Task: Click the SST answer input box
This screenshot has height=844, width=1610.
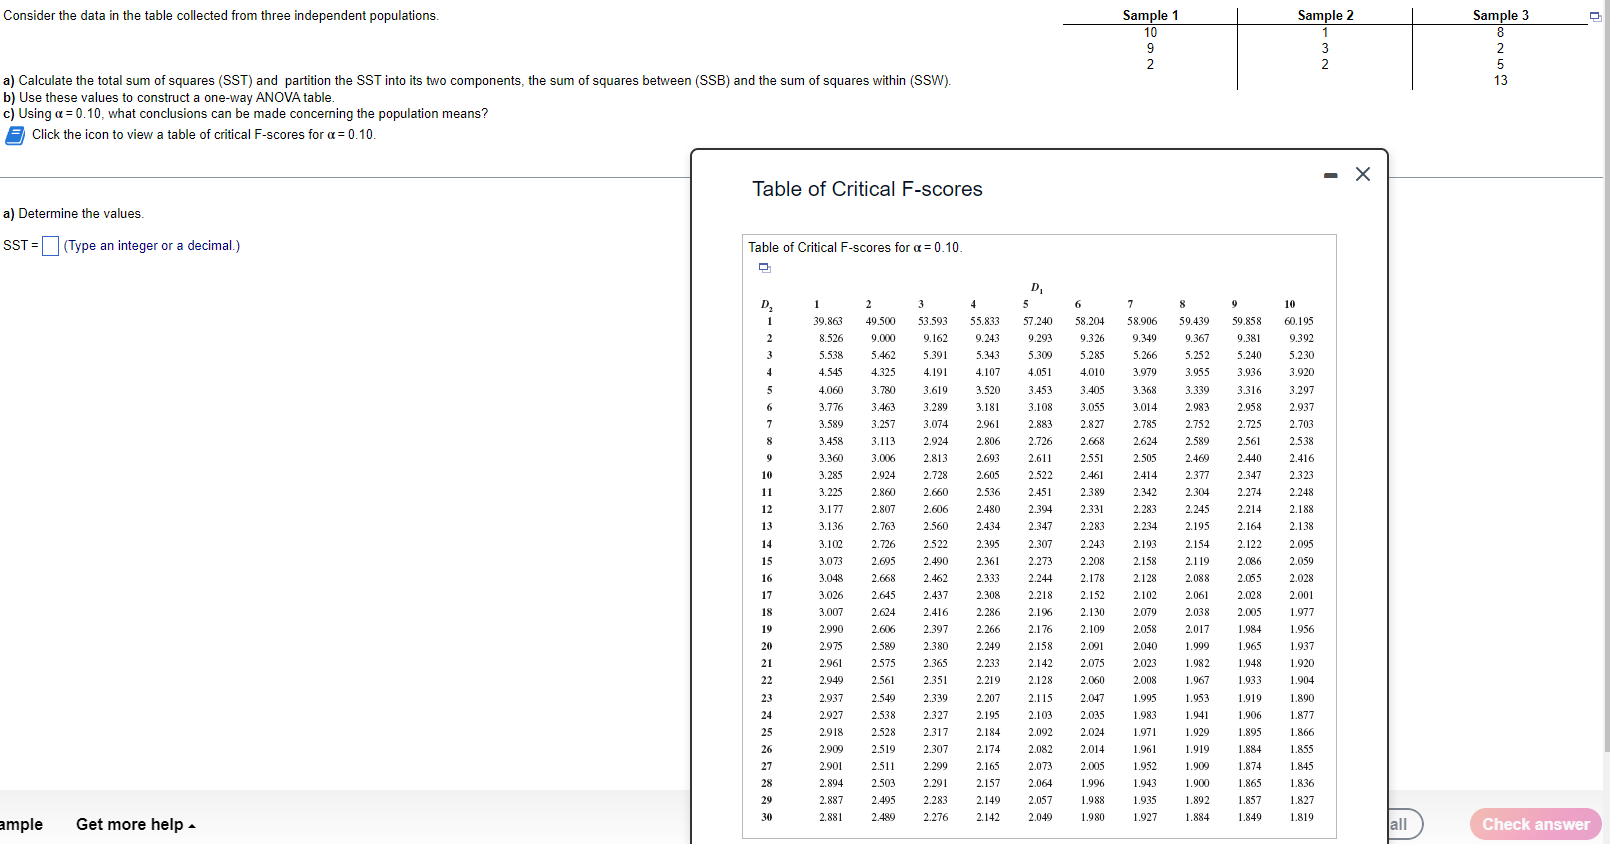Action: [x=50, y=246]
